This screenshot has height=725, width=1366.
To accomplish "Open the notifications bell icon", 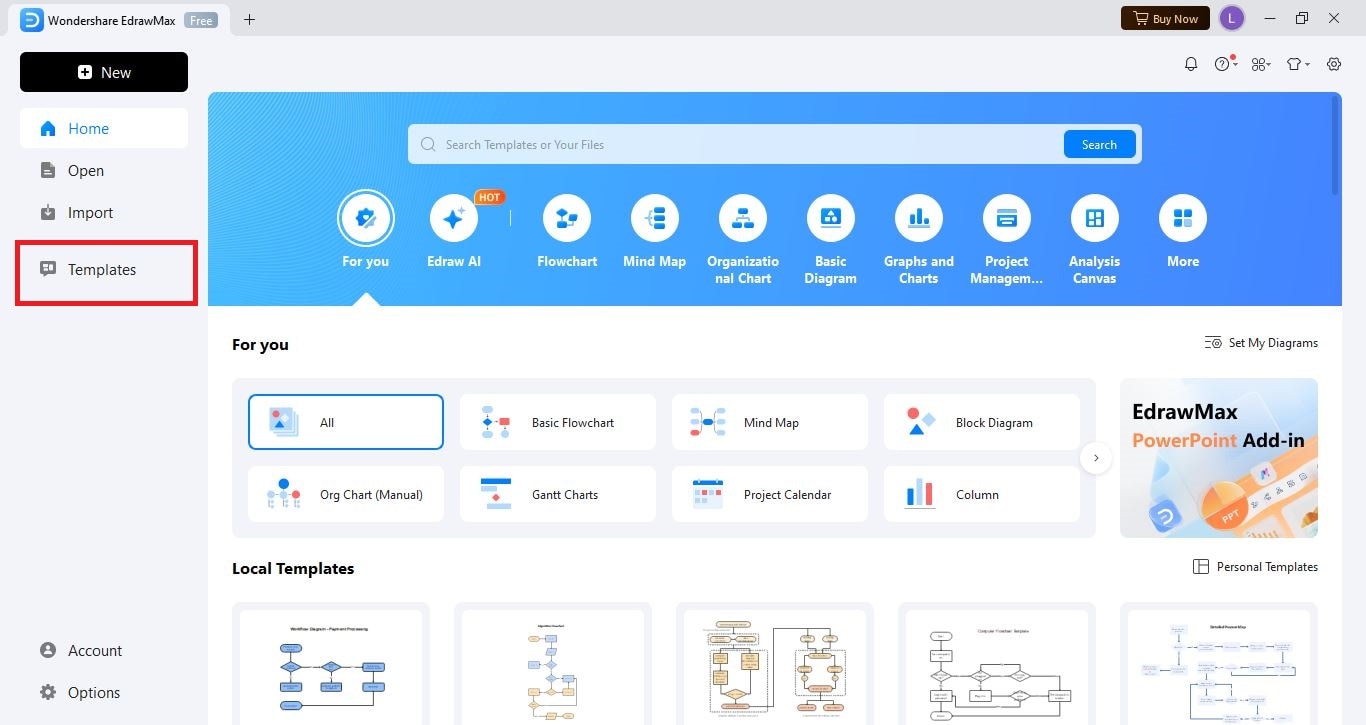I will pyautogui.click(x=1191, y=64).
